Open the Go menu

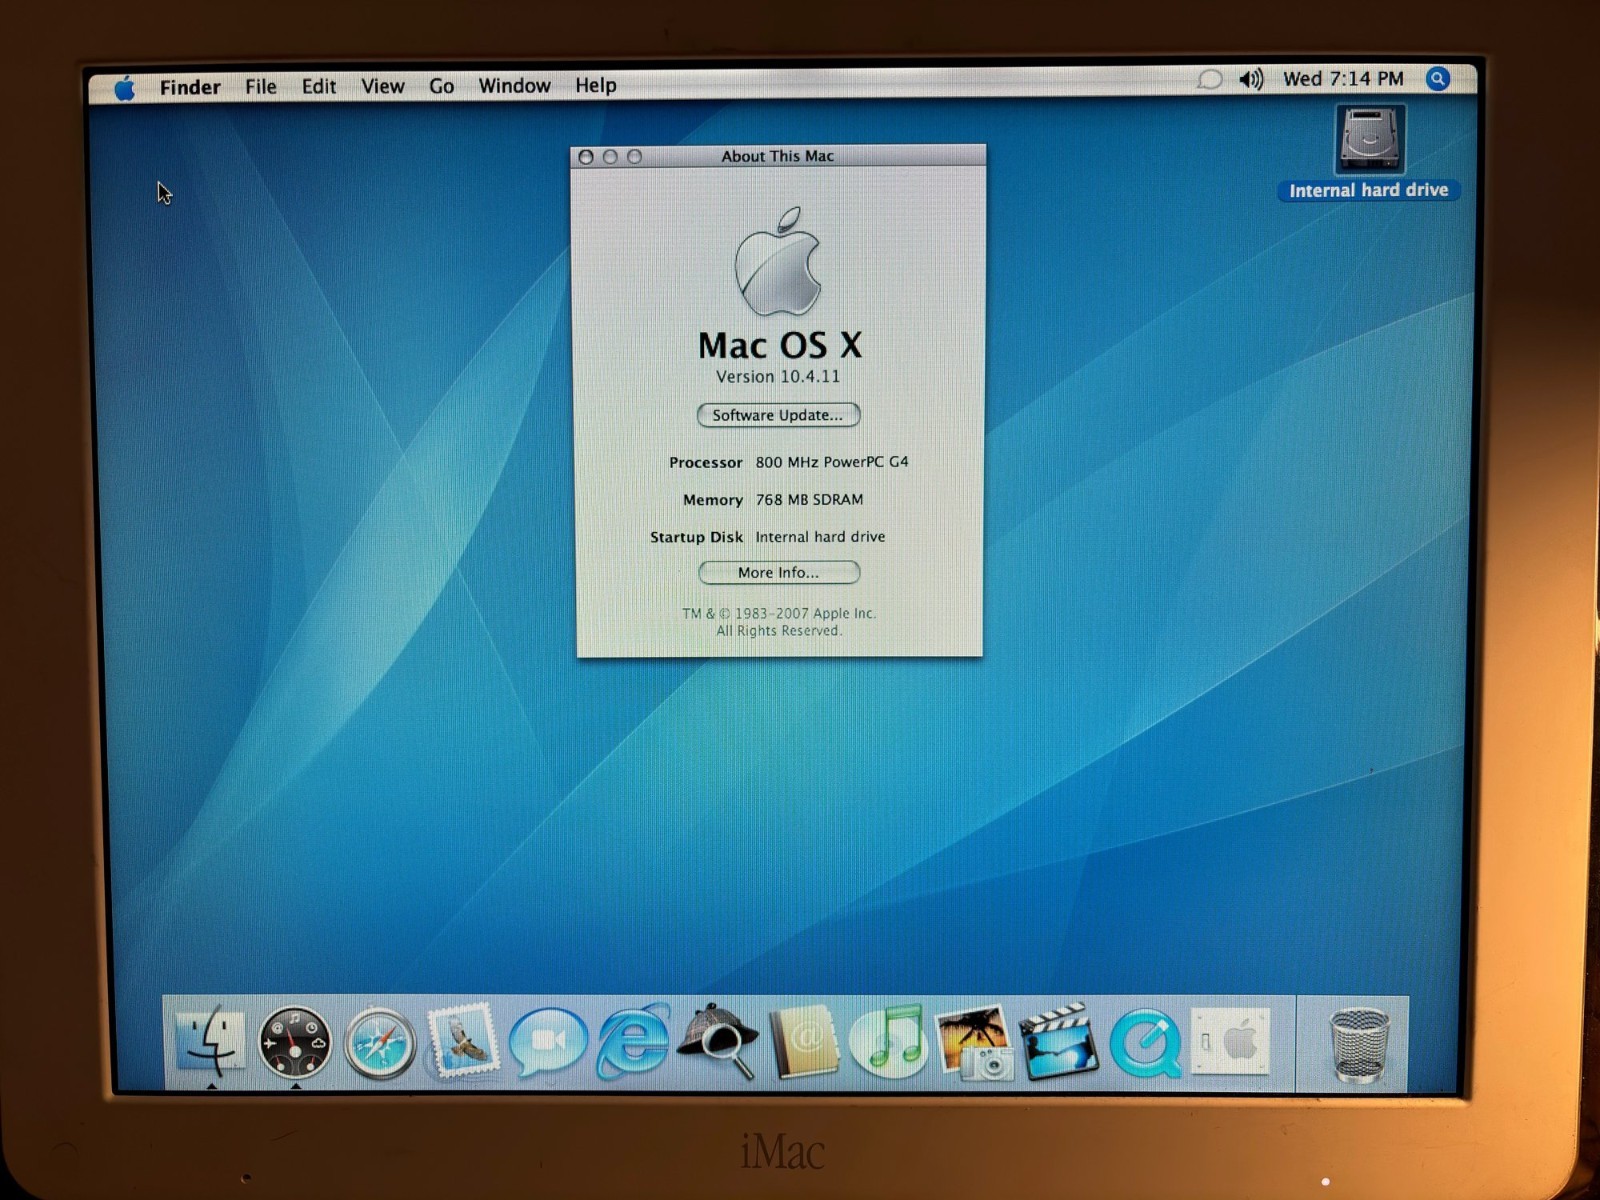(x=441, y=86)
